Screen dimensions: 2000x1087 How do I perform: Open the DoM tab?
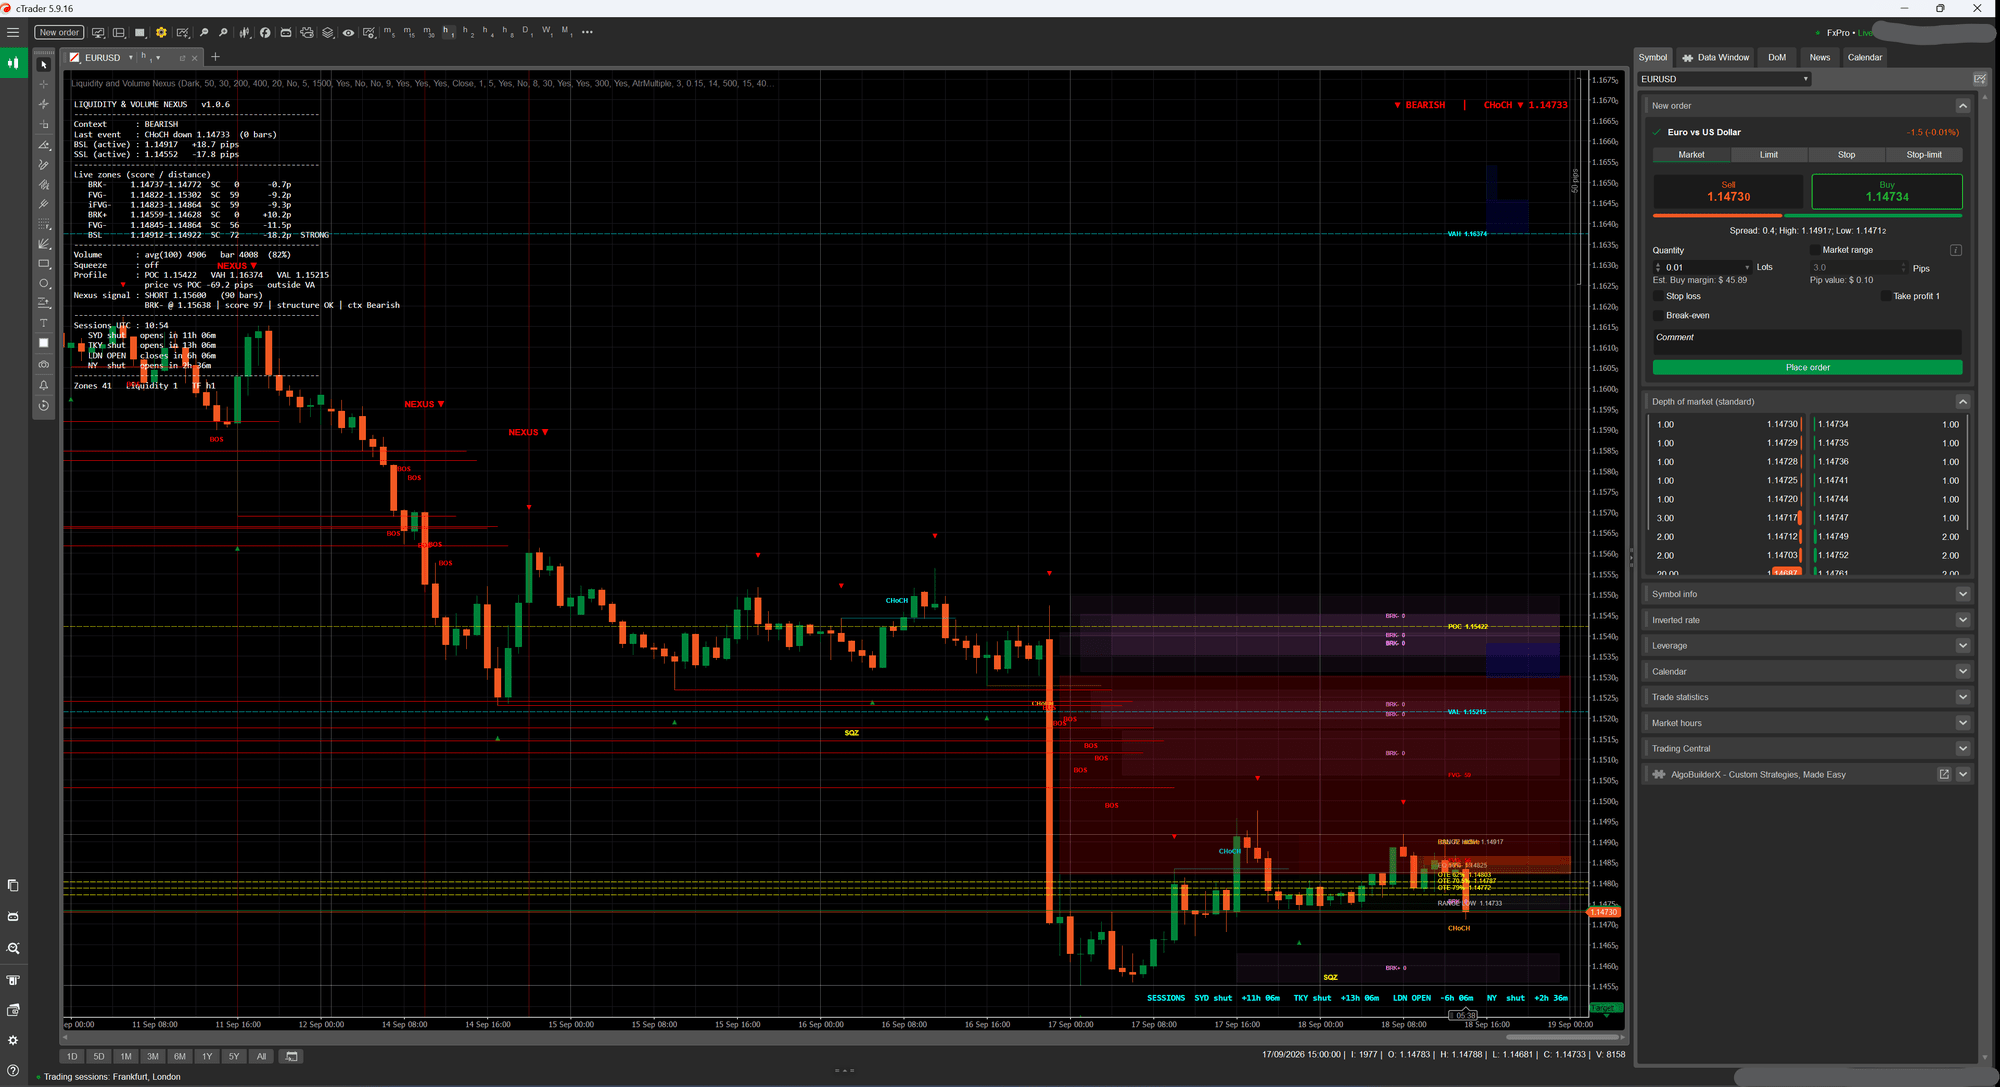coord(1777,57)
